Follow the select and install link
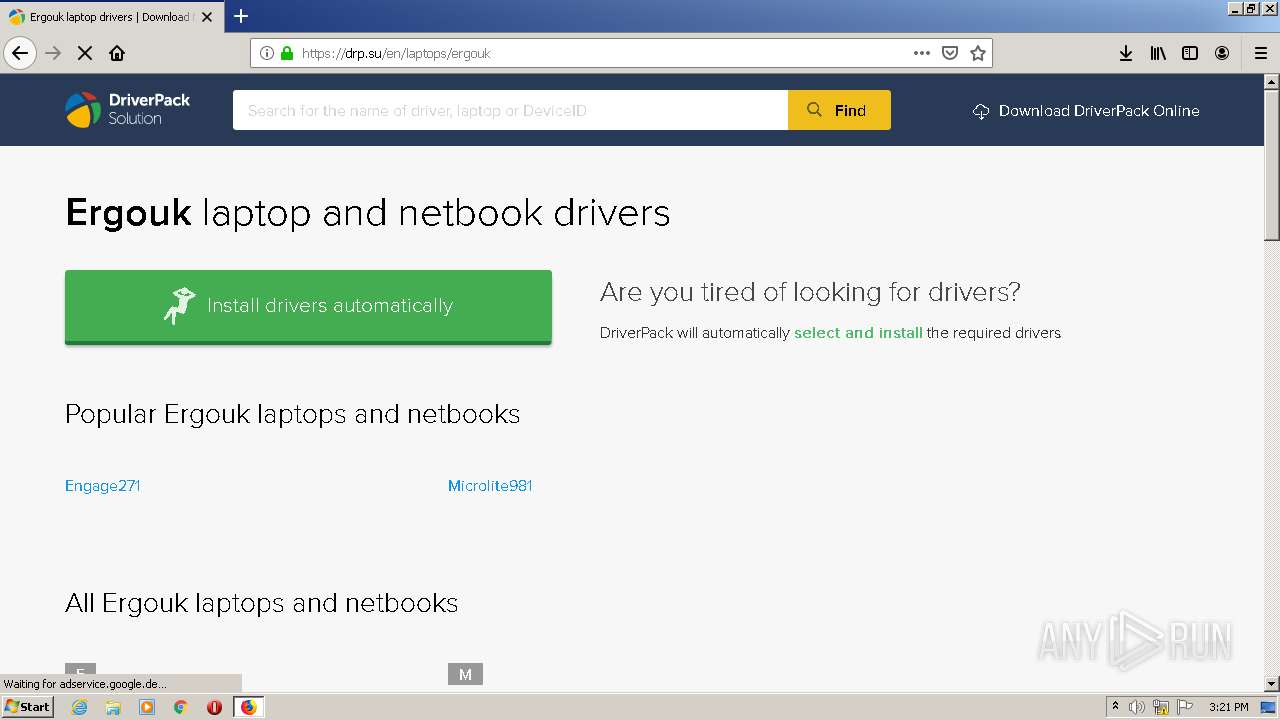Viewport: 1280px width, 720px height. (x=858, y=333)
